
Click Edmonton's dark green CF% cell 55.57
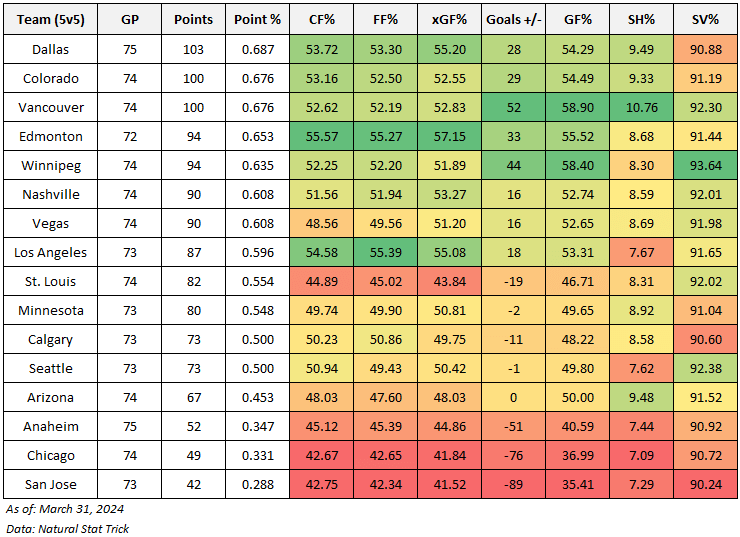coord(321,136)
